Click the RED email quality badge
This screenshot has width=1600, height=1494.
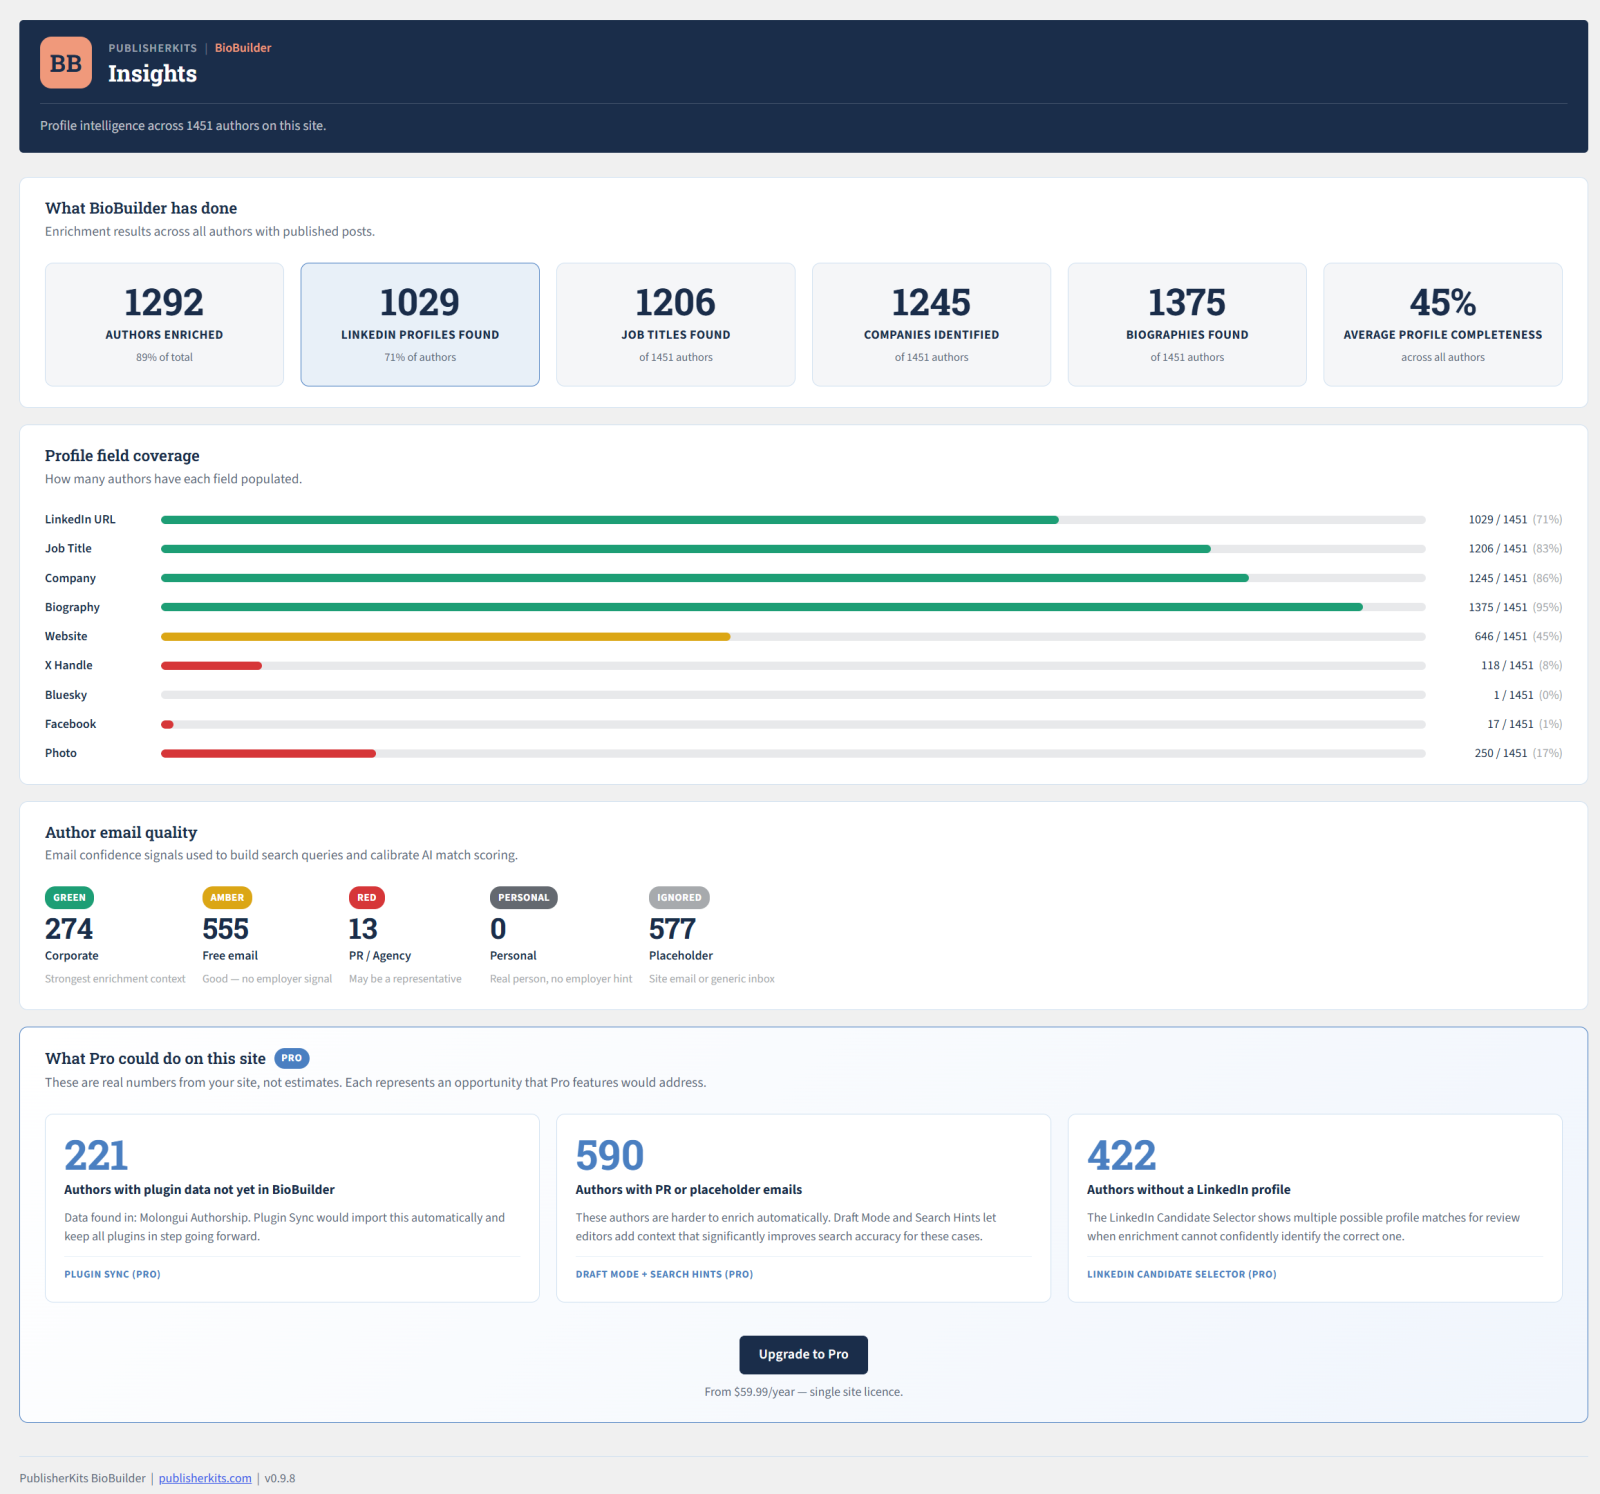pos(367,897)
